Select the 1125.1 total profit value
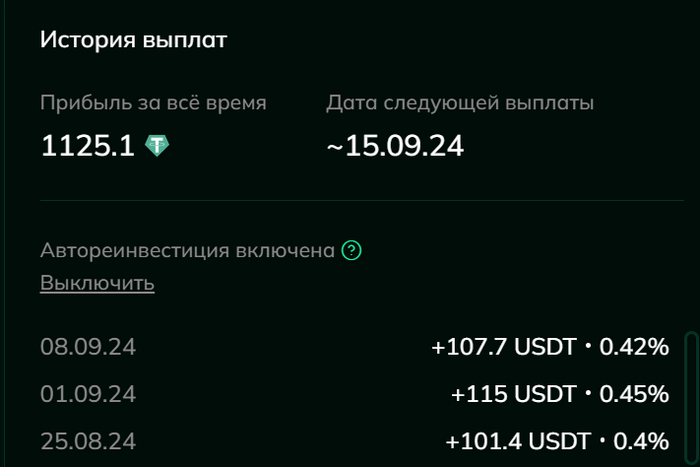700x467 pixels. [87, 146]
